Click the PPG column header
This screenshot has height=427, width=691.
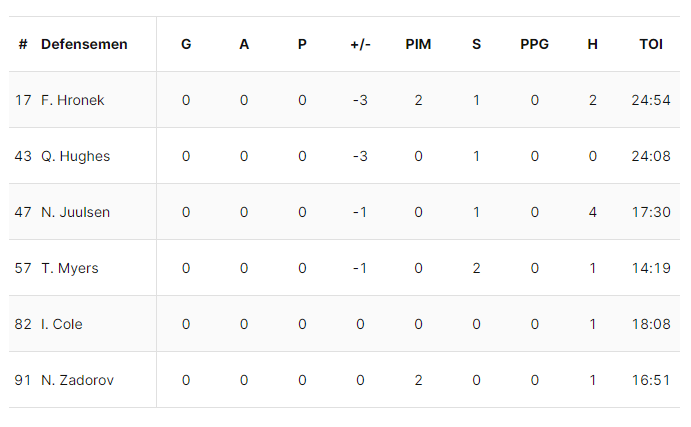point(534,45)
